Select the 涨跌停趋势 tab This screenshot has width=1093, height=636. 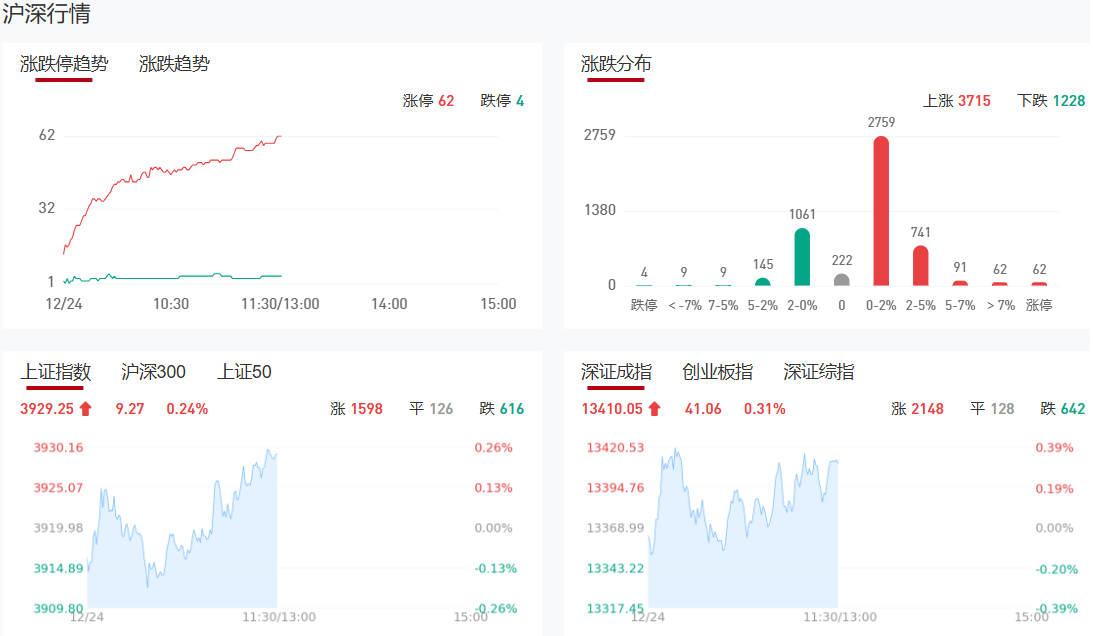click(63, 64)
